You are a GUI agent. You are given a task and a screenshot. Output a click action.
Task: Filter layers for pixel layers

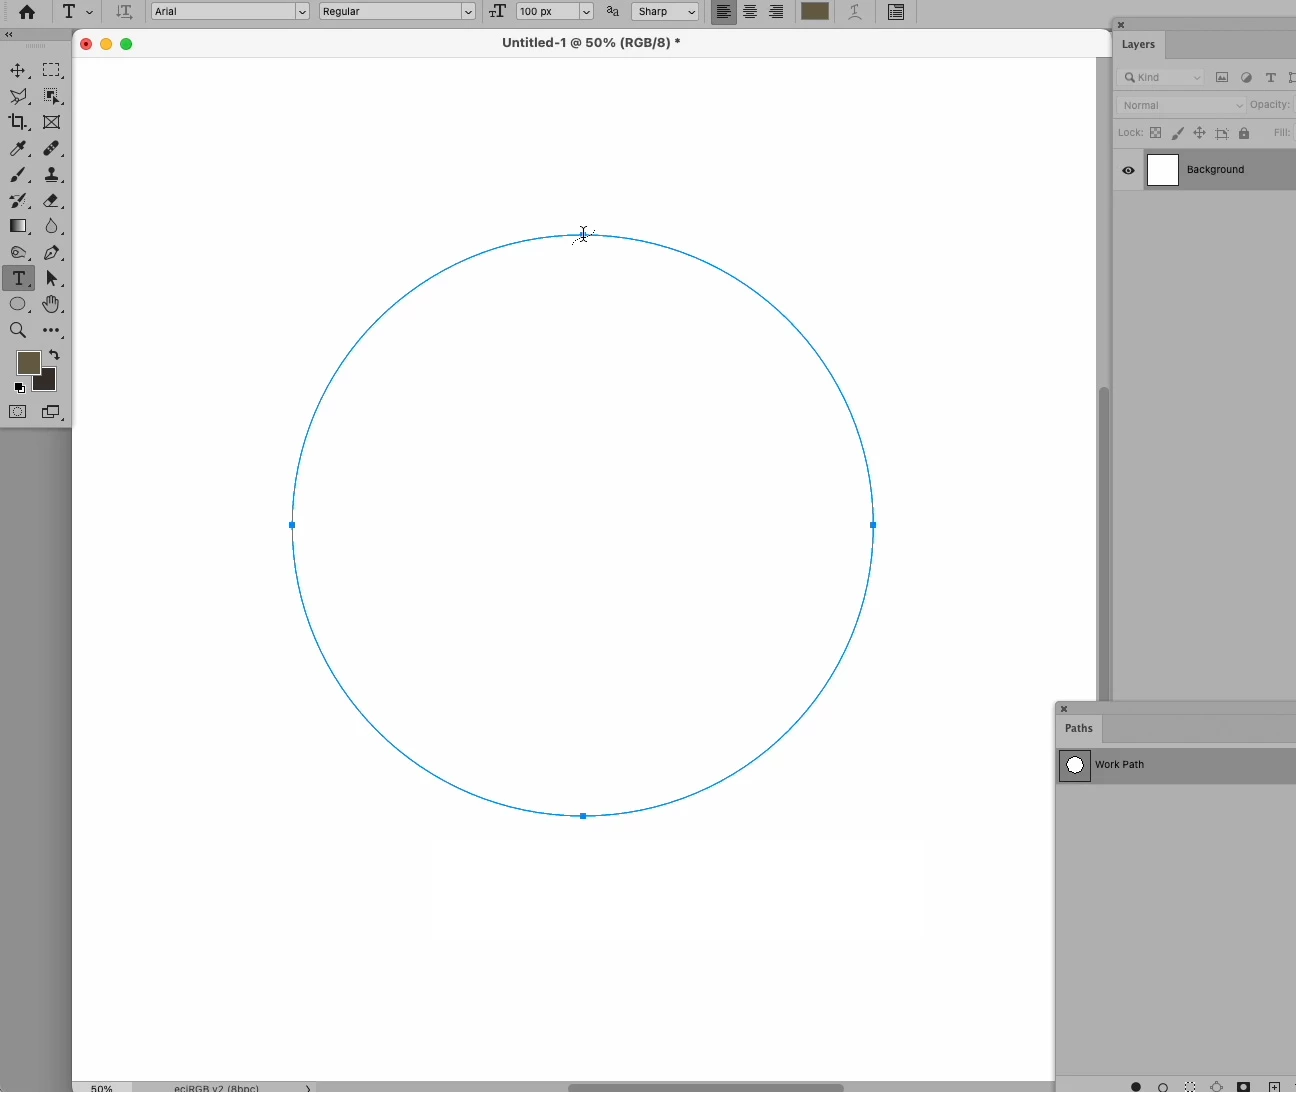point(1222,78)
